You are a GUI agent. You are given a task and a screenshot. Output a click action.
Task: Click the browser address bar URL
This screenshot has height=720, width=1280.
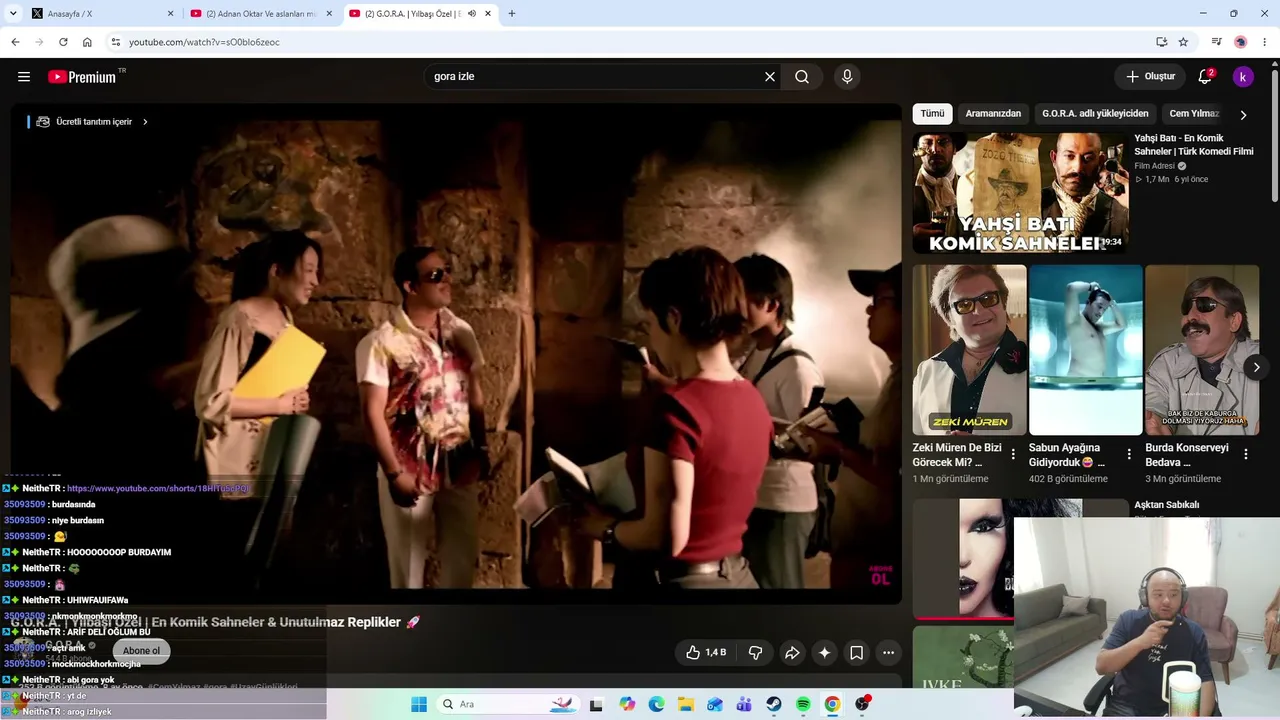[204, 42]
